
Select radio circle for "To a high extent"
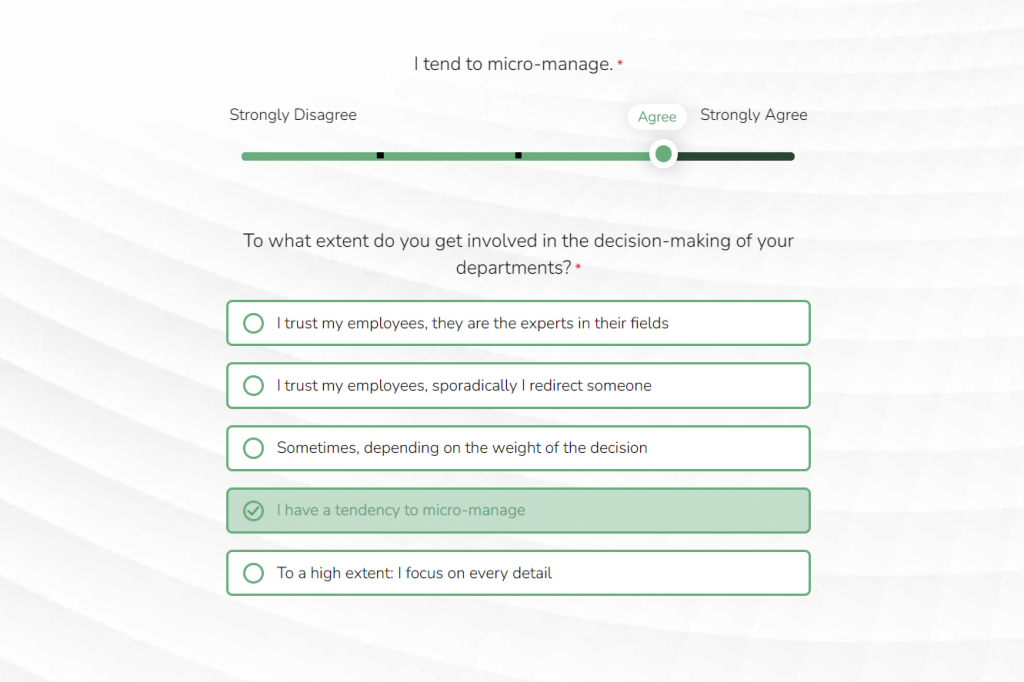[254, 573]
